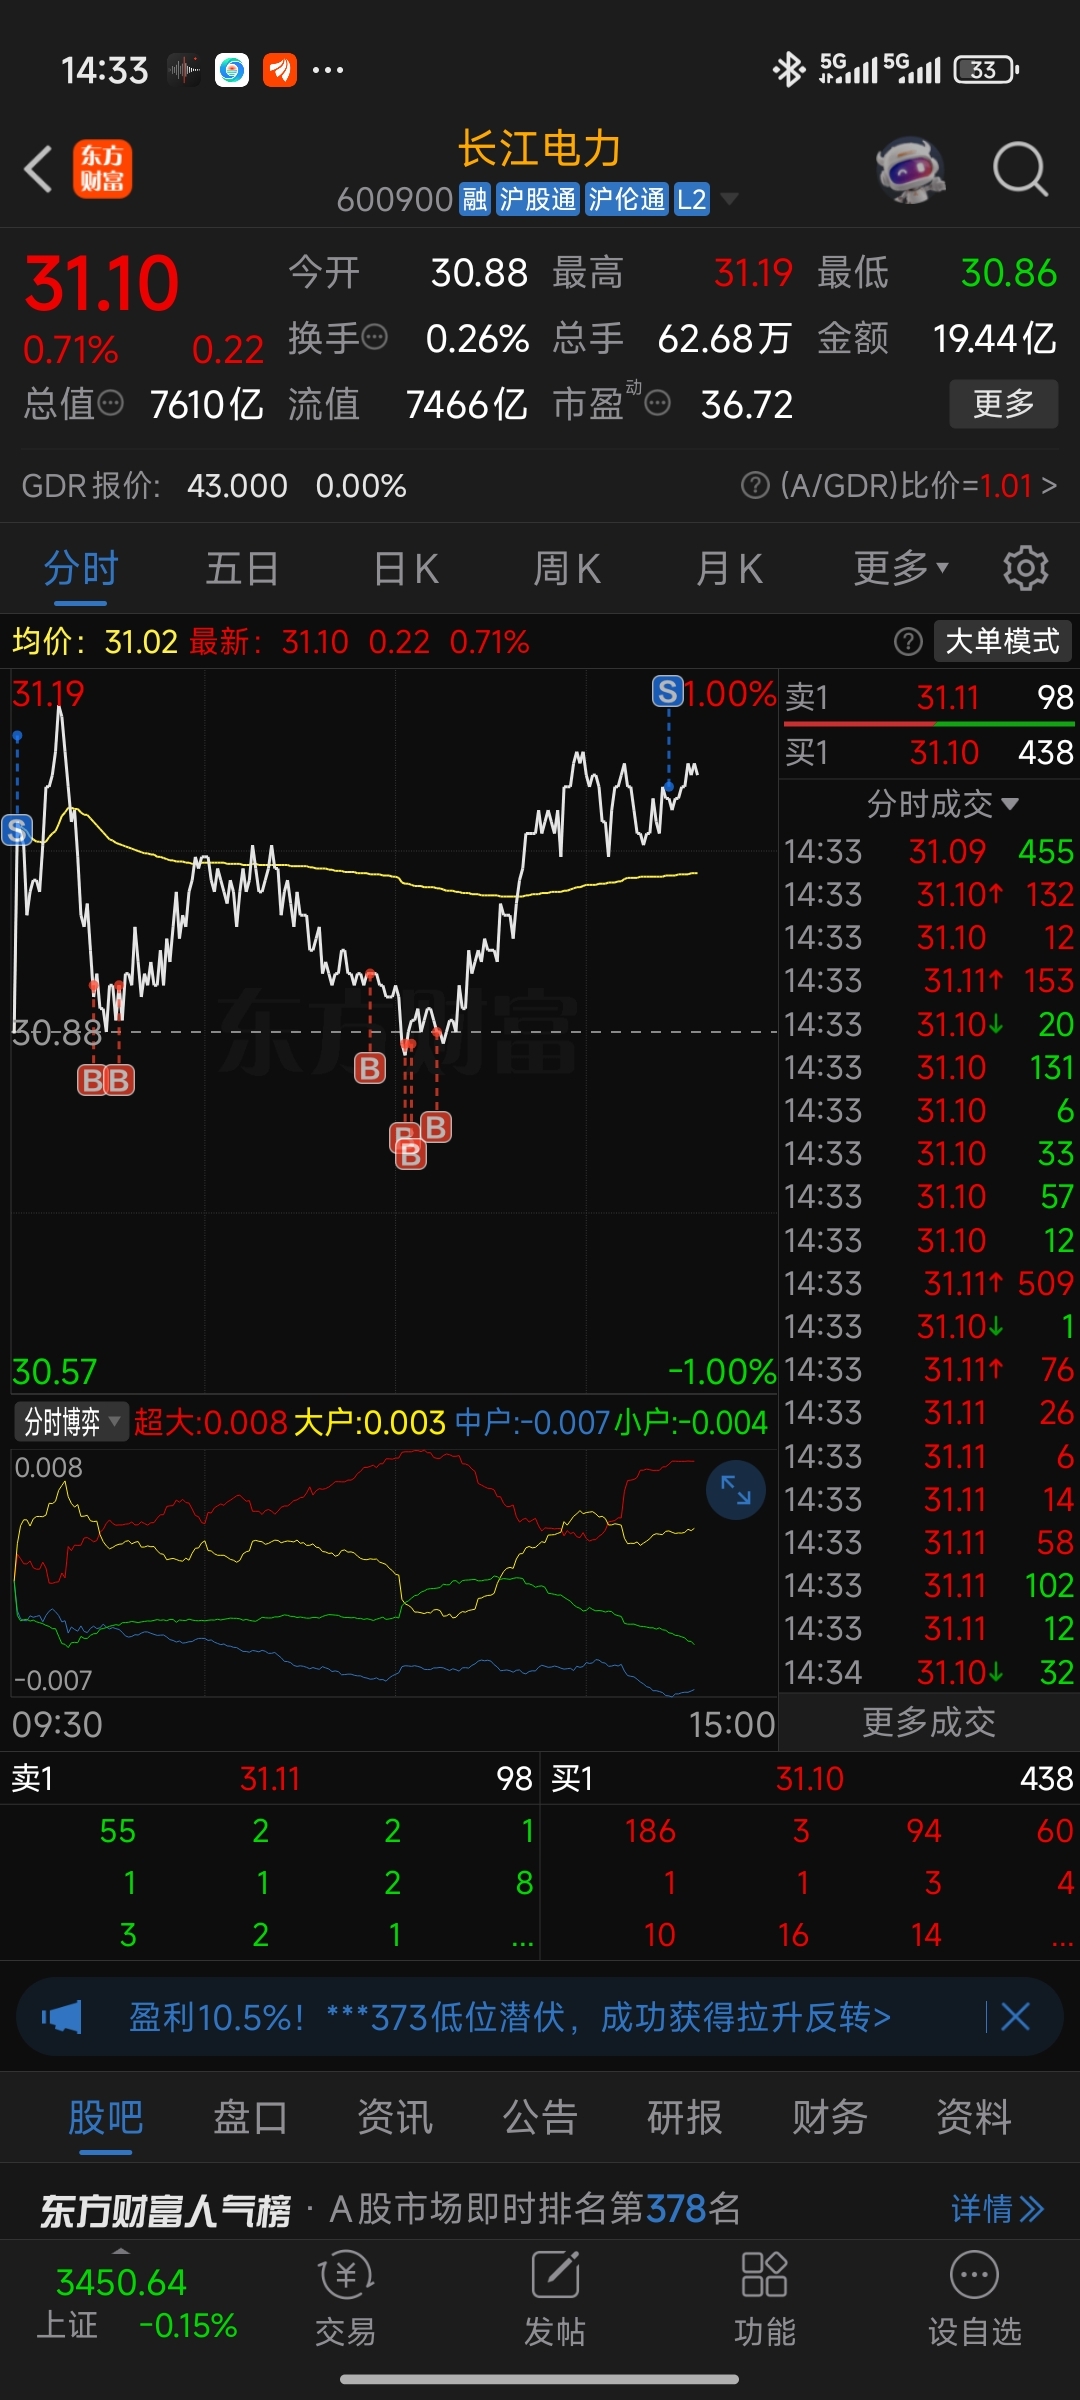The image size is (1080, 2400).
Task: Tap the back arrow icon
Action: click(38, 168)
